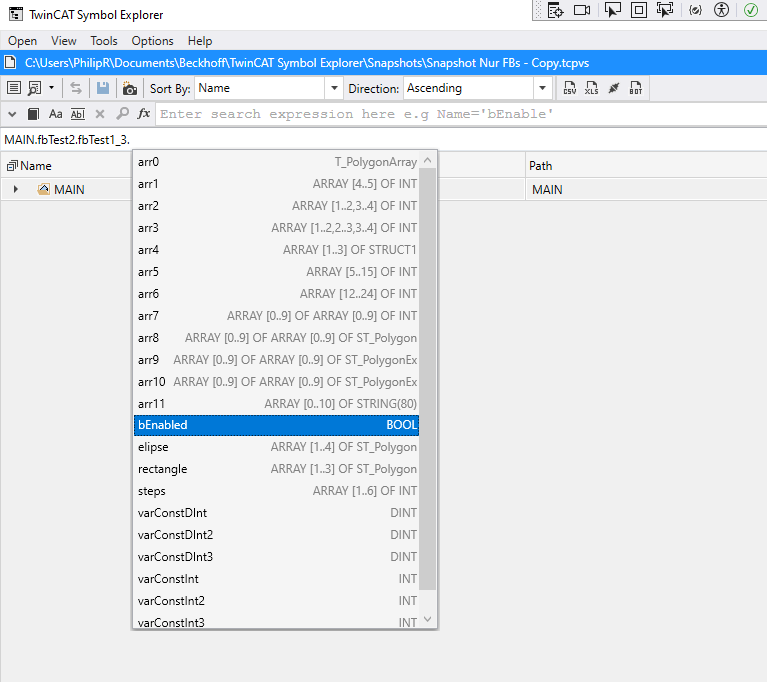
Task: Click the Name column header
Action: point(36,166)
